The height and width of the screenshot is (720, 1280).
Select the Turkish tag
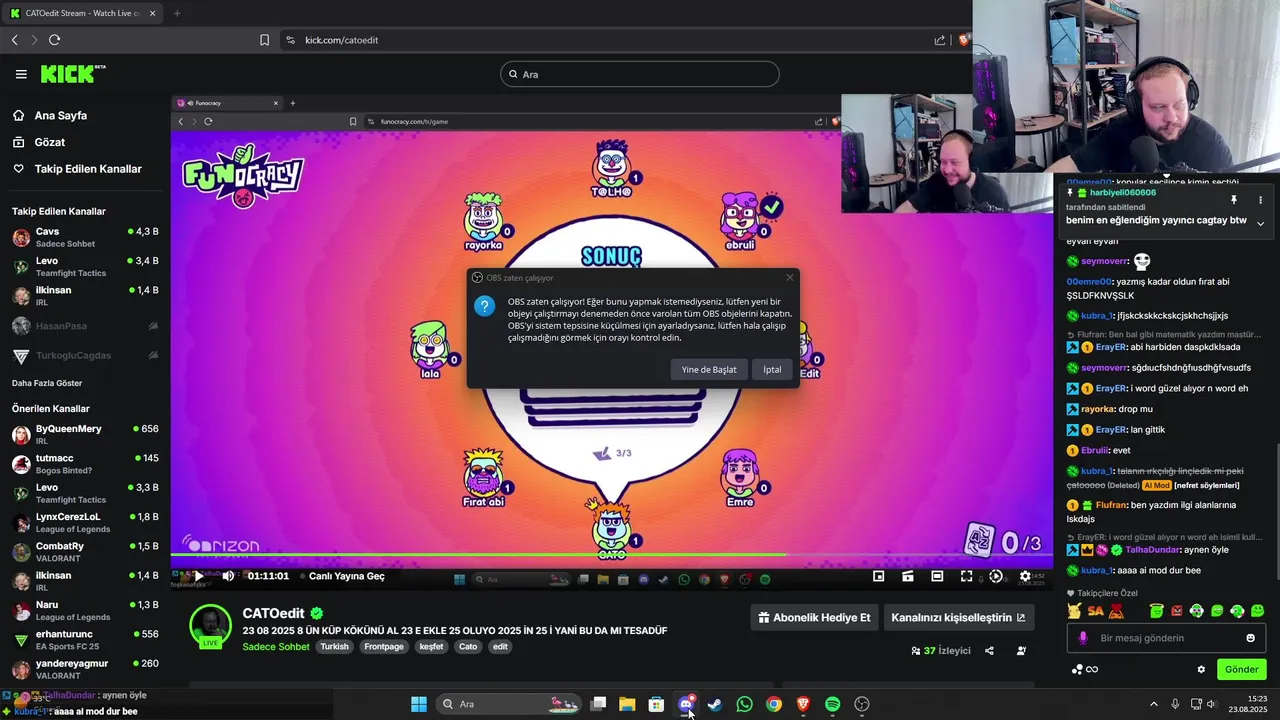tap(334, 647)
